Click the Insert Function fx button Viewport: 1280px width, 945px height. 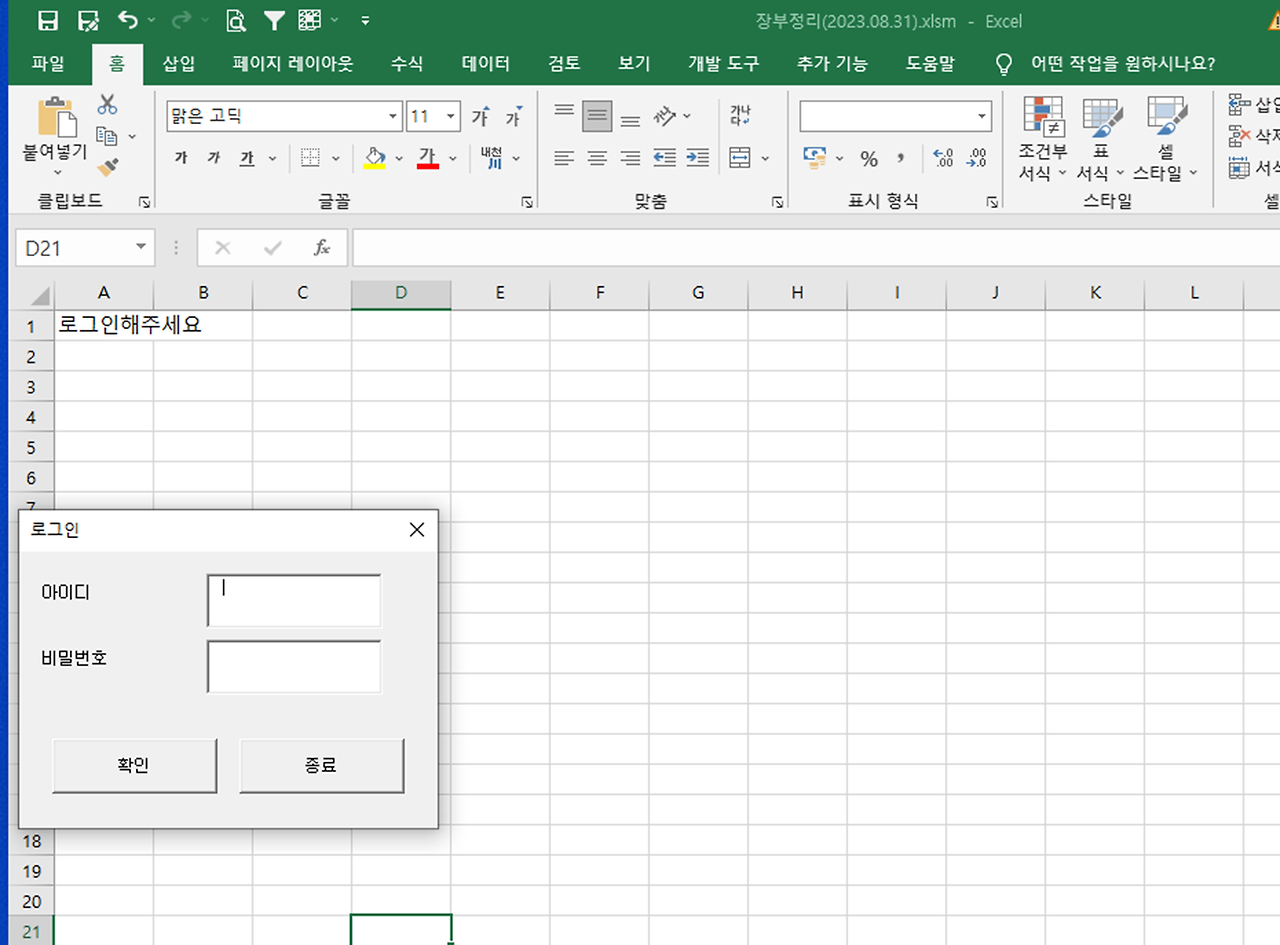(x=322, y=248)
